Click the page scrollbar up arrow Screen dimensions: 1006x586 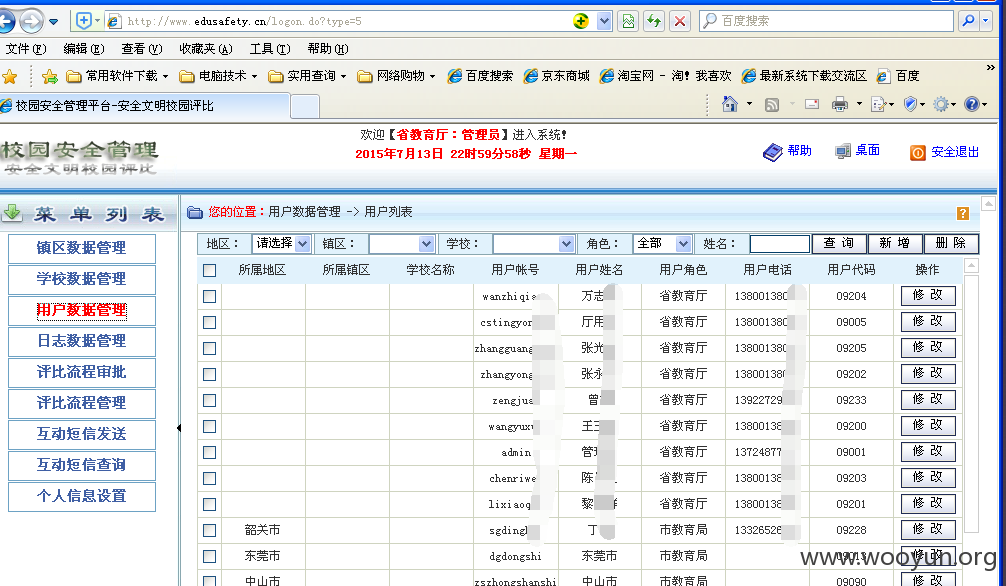[x=989, y=203]
